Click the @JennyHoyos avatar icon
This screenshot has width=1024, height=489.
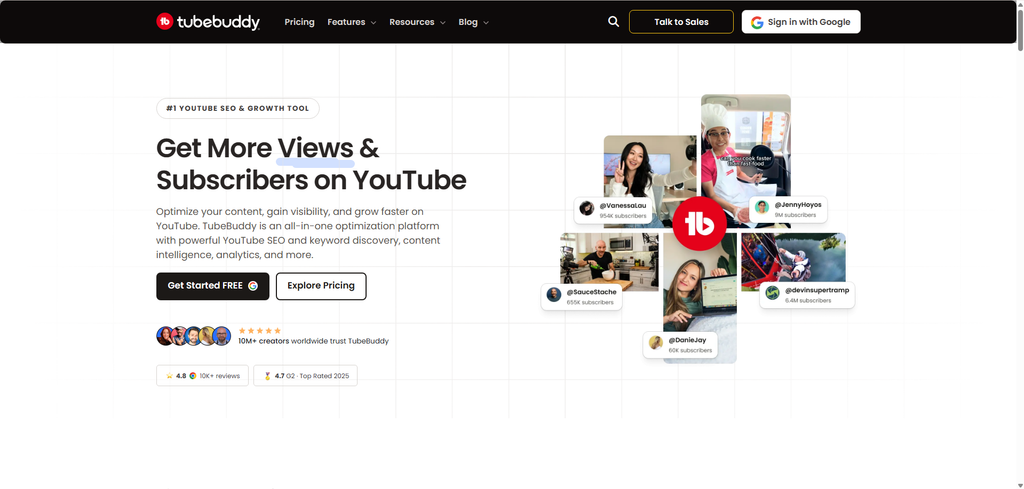(x=761, y=208)
